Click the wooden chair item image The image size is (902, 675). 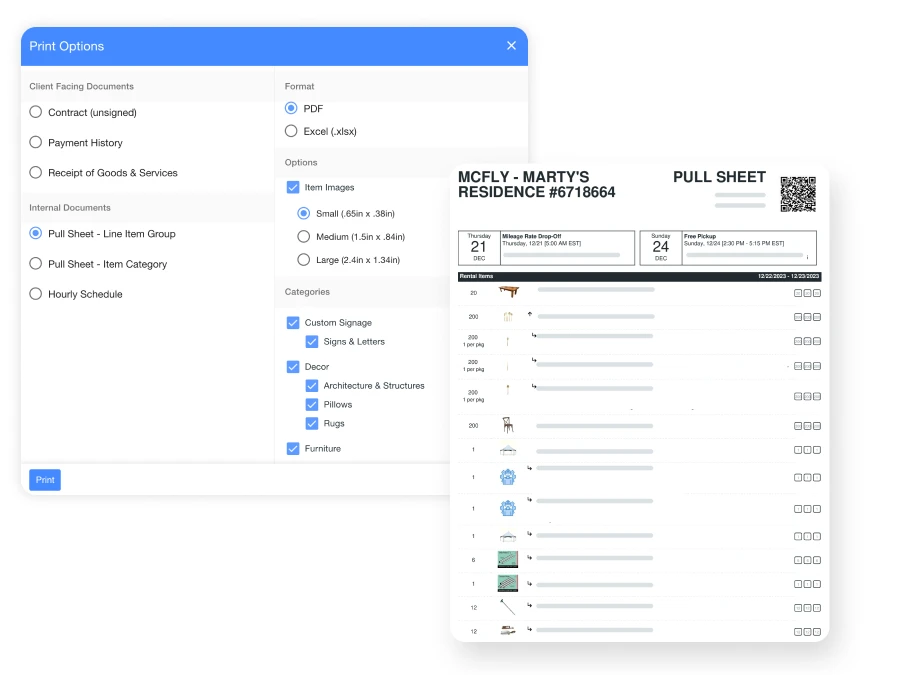(x=508, y=425)
